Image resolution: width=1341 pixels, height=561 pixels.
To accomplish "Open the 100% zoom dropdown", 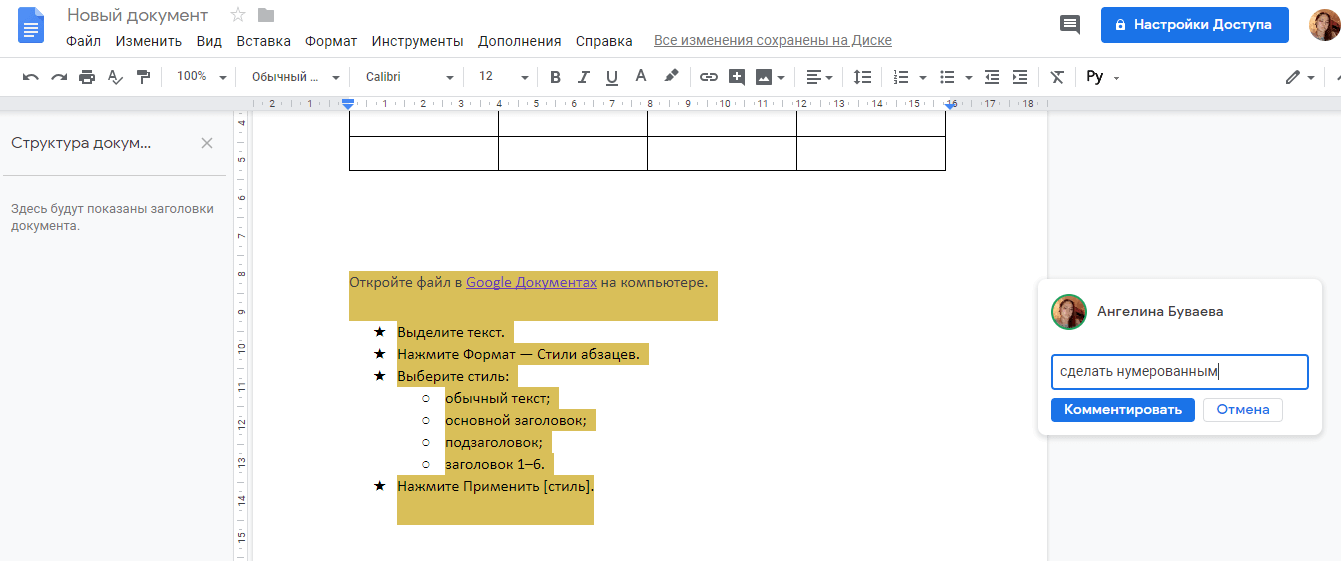I will coord(201,77).
